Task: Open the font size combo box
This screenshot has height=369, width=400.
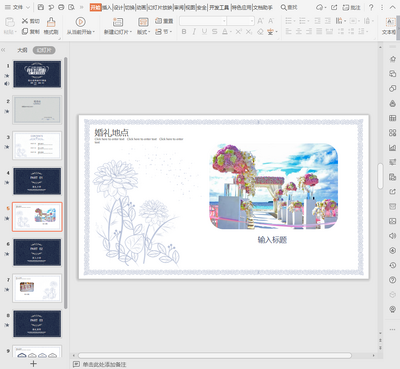Action: (241, 21)
